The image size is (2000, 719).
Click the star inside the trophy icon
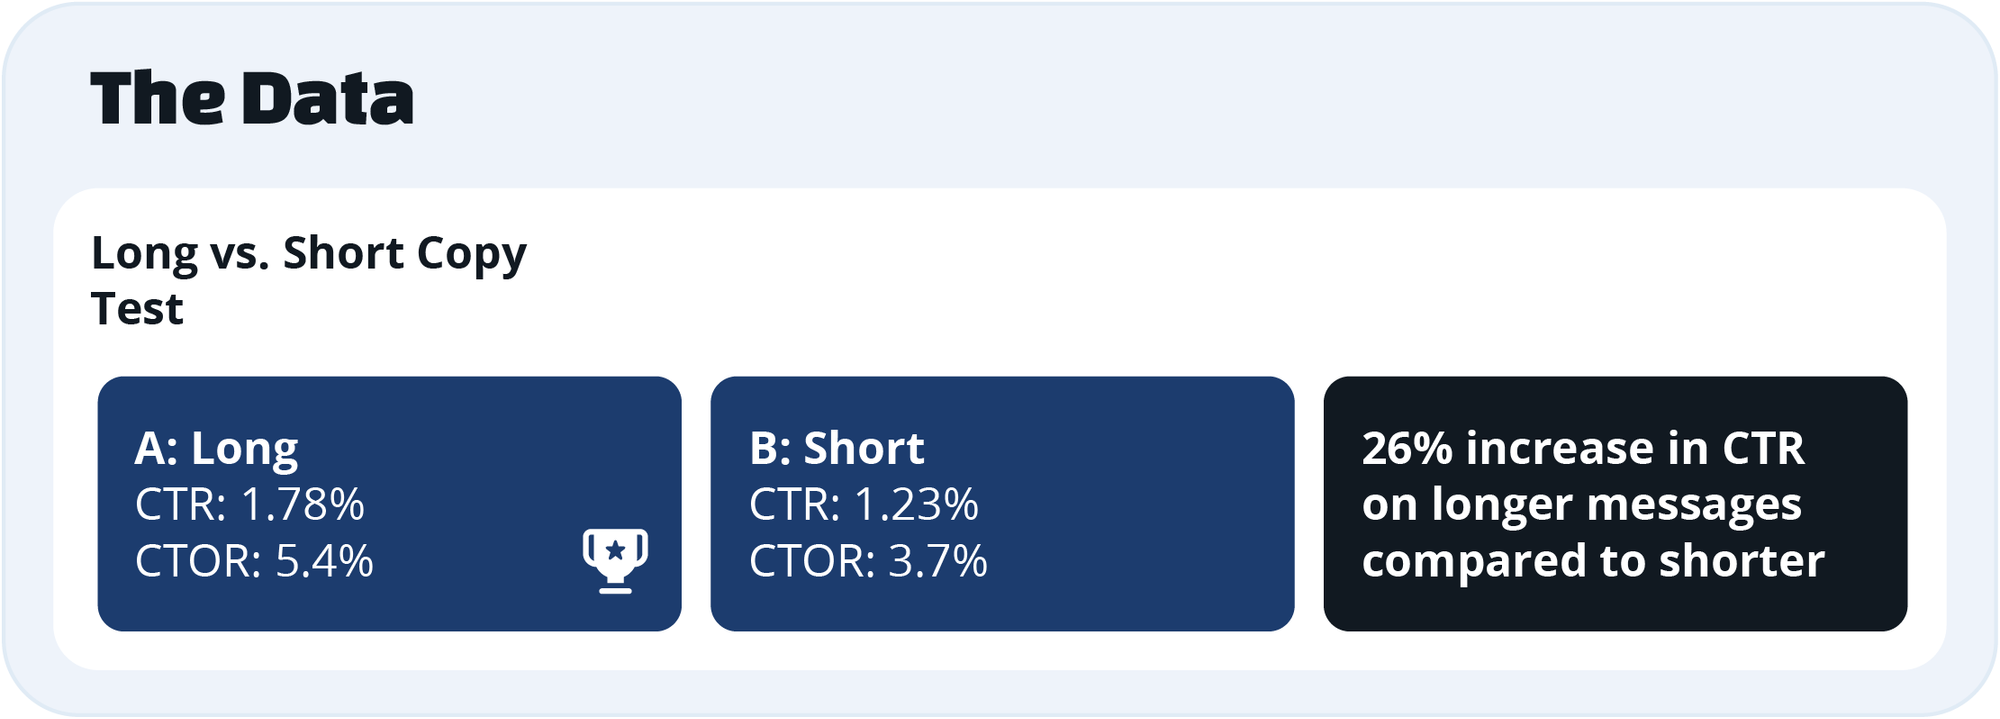coord(616,550)
